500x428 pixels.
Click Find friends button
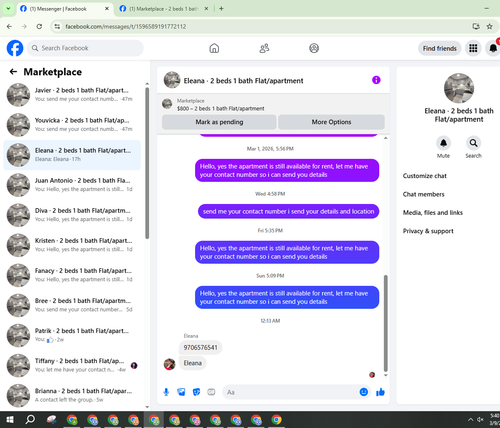click(440, 48)
